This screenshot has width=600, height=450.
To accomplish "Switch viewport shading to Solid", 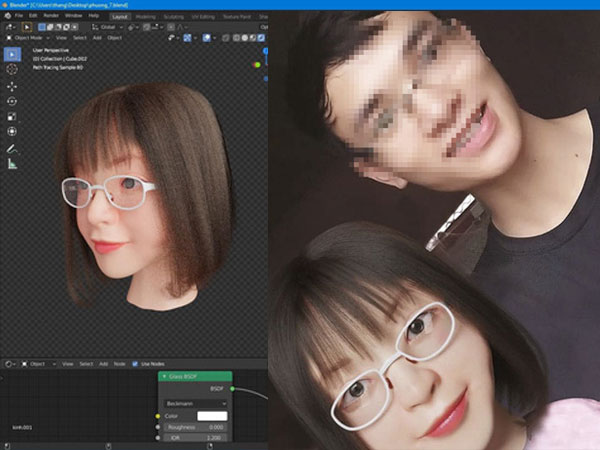I will pos(245,38).
